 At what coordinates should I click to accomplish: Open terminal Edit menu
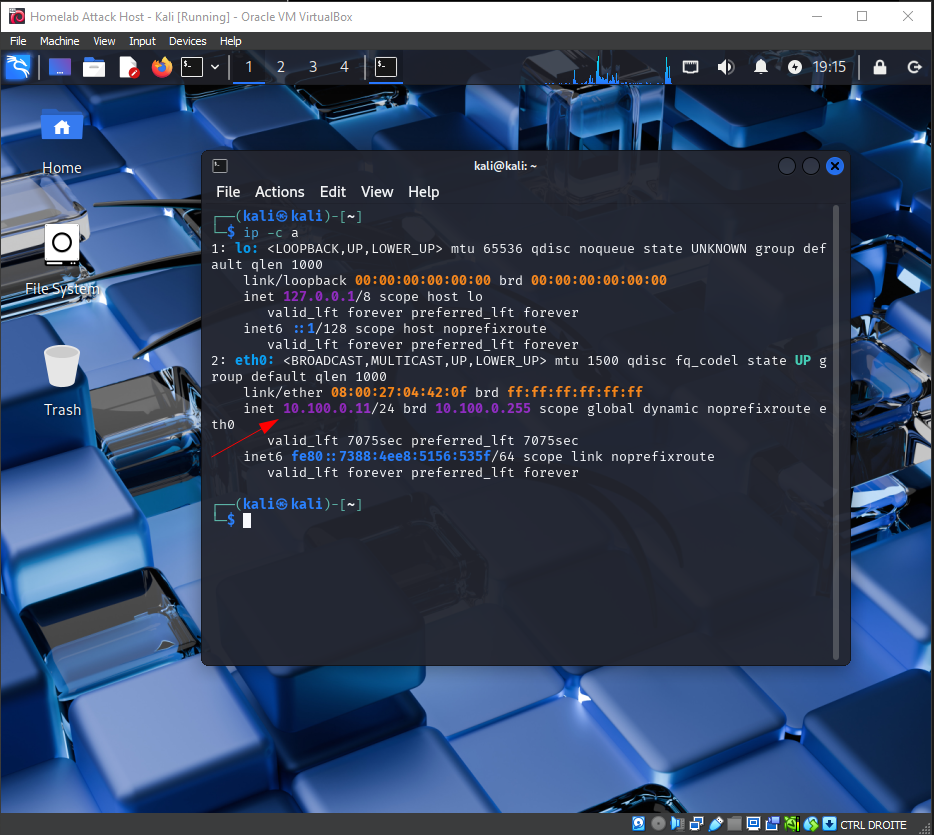pyautogui.click(x=332, y=192)
